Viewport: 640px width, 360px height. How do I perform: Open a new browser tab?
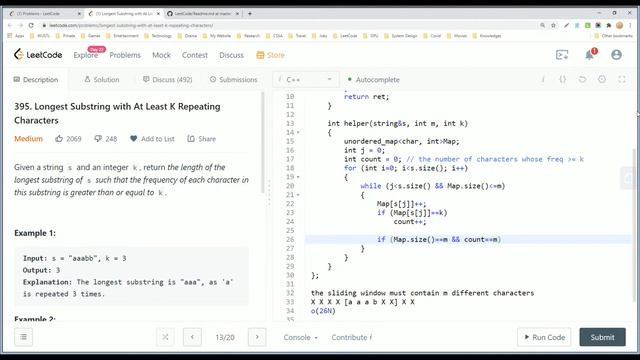(250, 13)
